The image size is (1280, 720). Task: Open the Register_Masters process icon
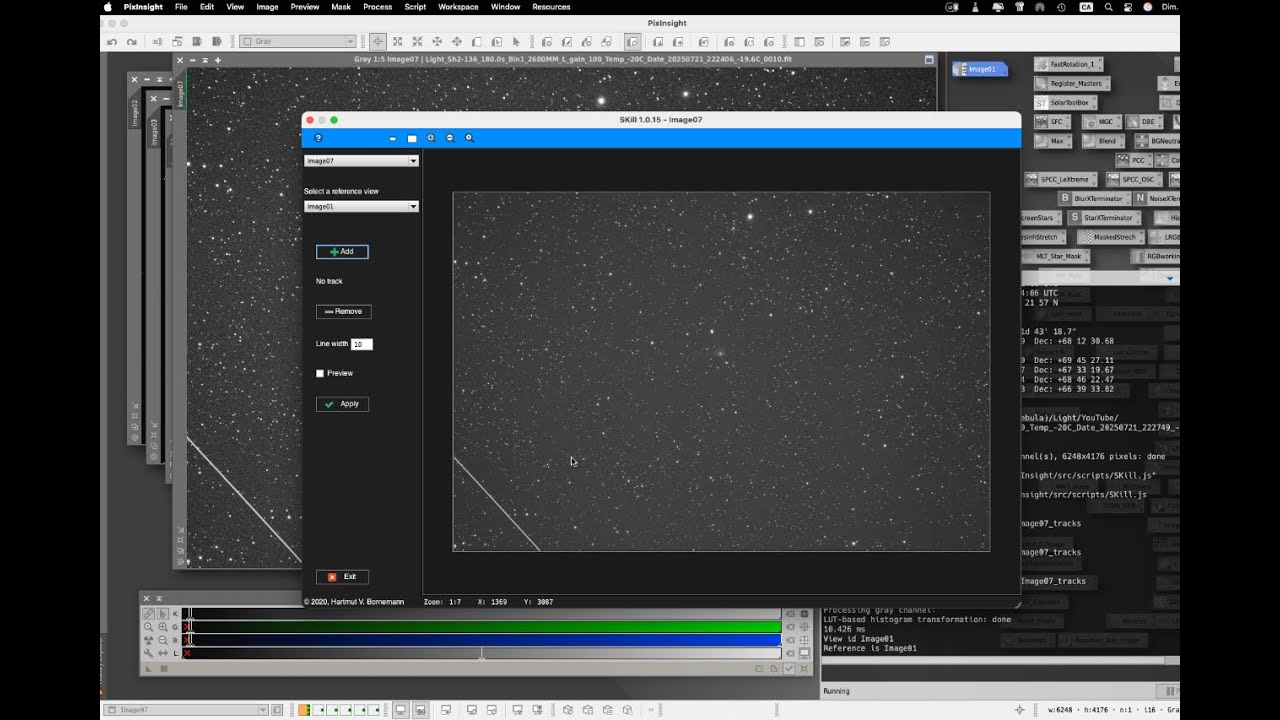(x=1072, y=84)
